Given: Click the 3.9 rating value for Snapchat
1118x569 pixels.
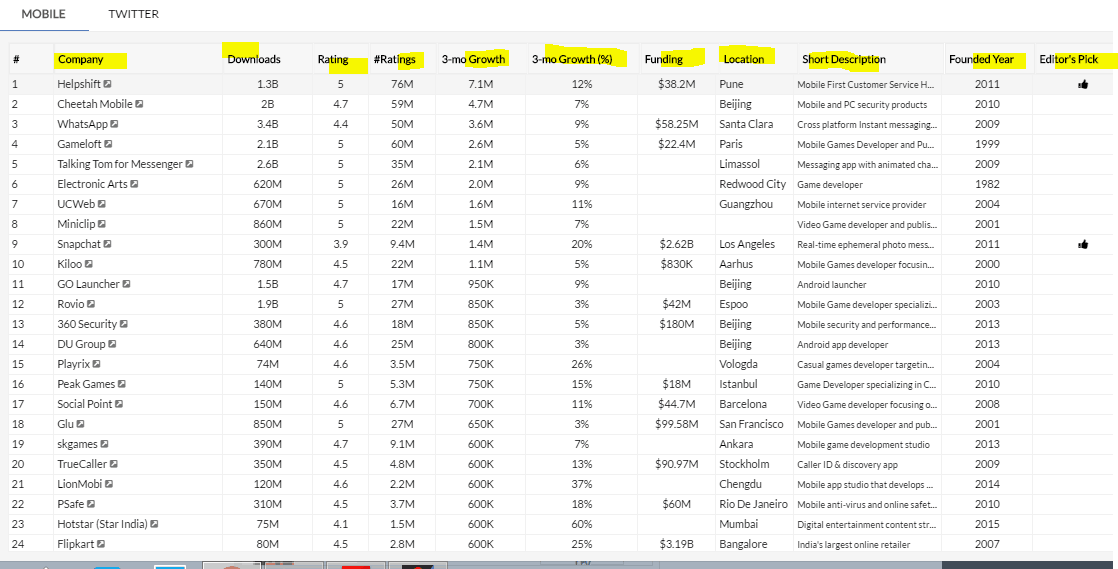Looking at the screenshot, I should 341,244.
